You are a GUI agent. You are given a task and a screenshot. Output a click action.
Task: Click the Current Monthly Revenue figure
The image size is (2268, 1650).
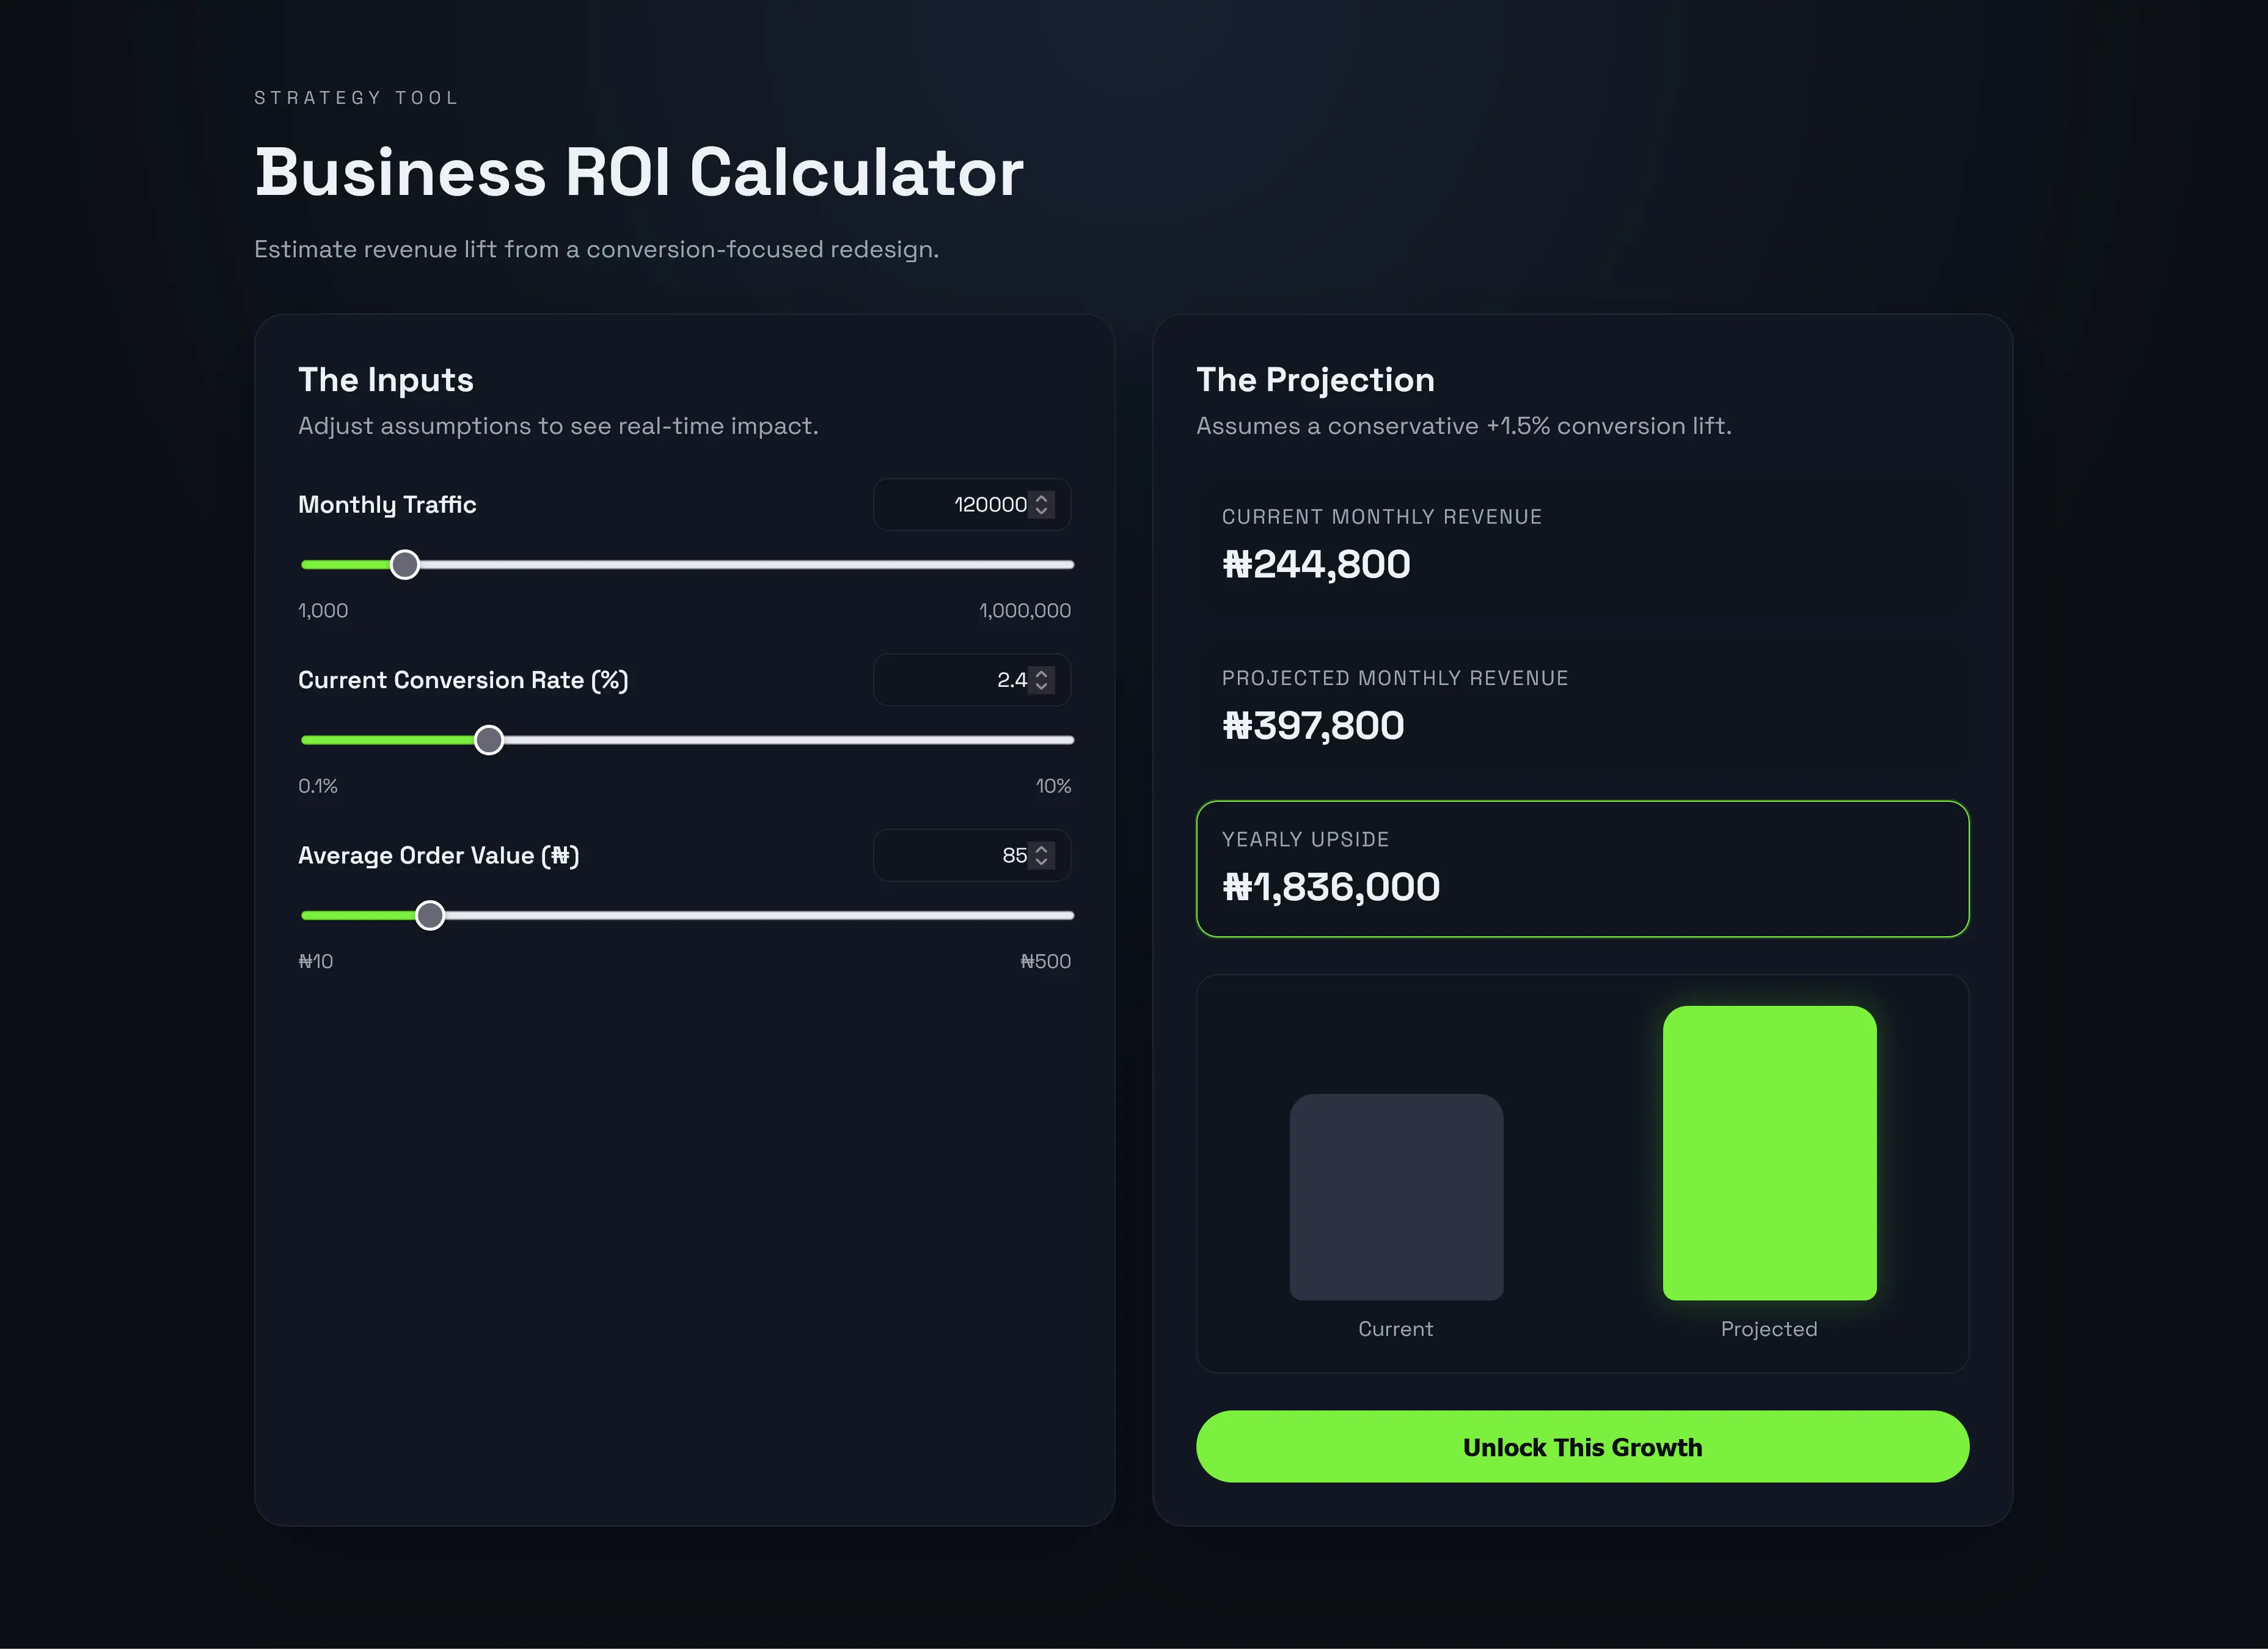pos(1316,563)
